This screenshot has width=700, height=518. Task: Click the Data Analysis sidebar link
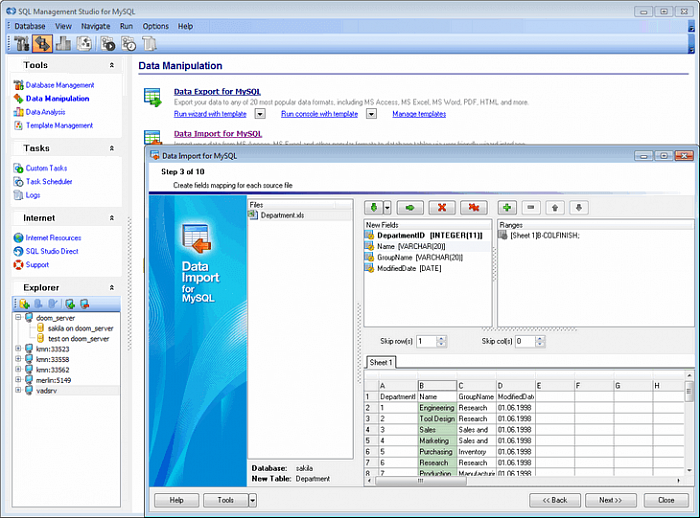[x=46, y=112]
